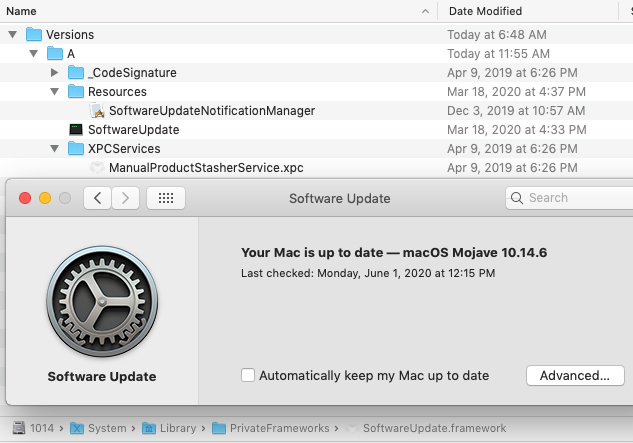Expand the _CodeSignature folder disclosure triangle
The image size is (633, 443).
point(54,72)
